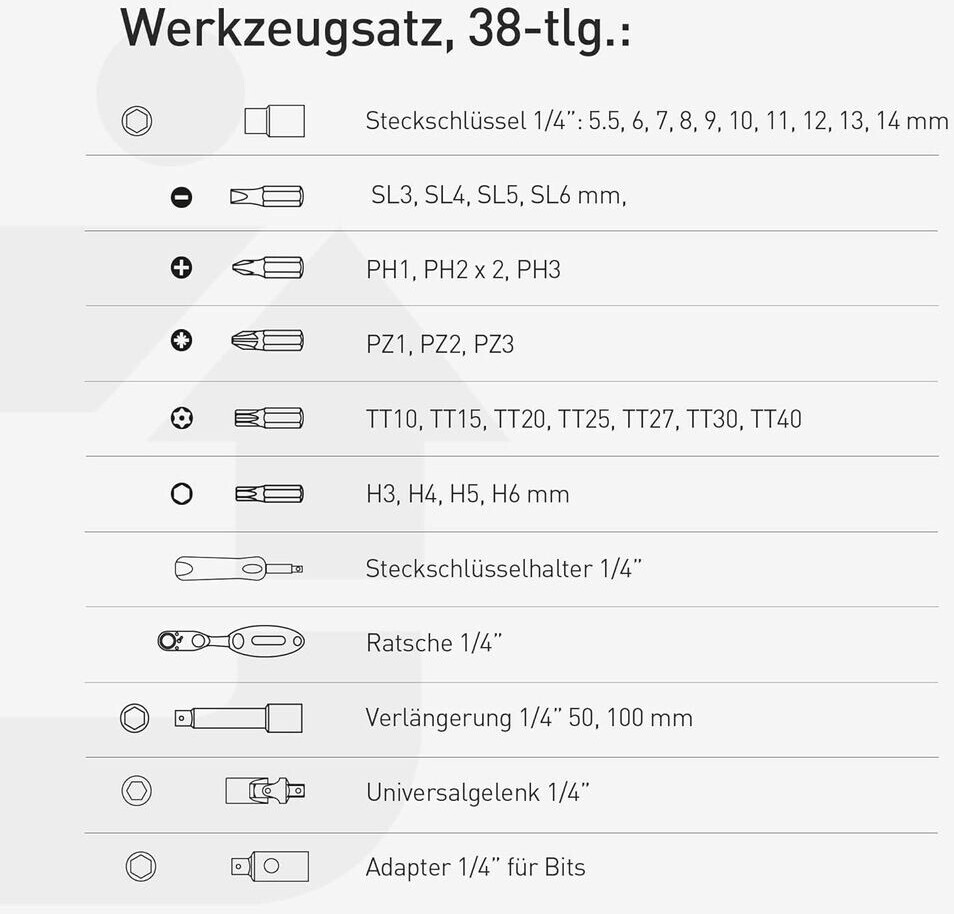
Task: Click the slotted bit drawing
Action: [266, 196]
